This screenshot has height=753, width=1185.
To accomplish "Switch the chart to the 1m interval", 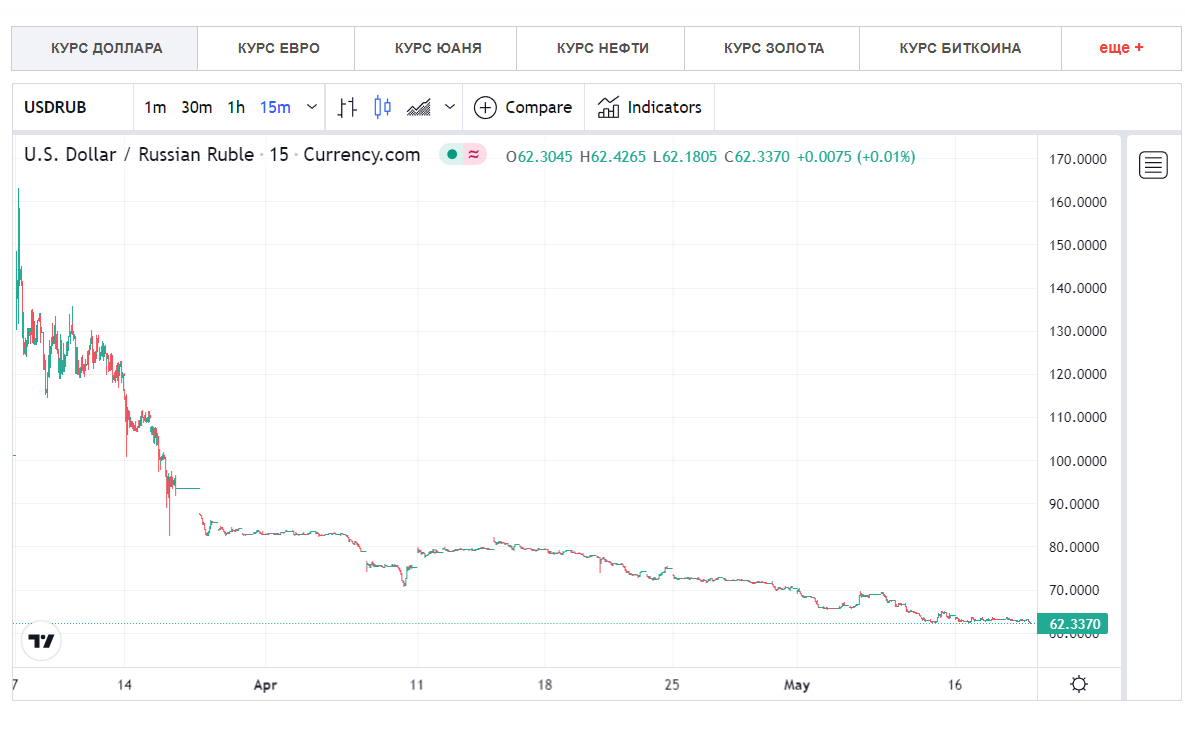I will (x=155, y=107).
